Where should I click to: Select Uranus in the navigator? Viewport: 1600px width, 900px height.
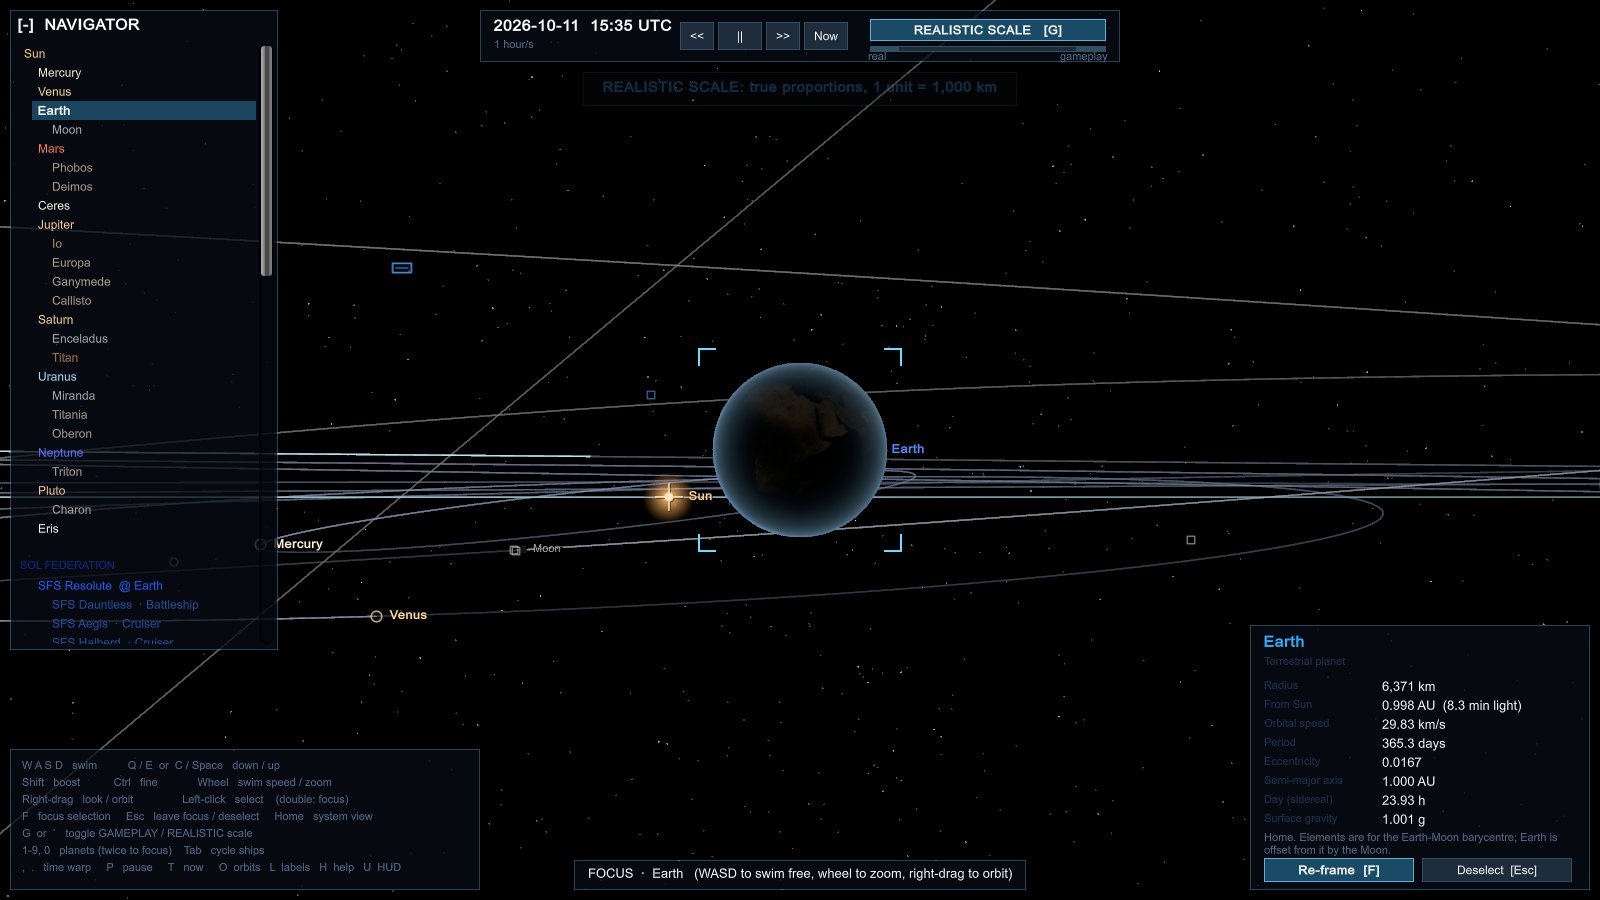(x=57, y=377)
